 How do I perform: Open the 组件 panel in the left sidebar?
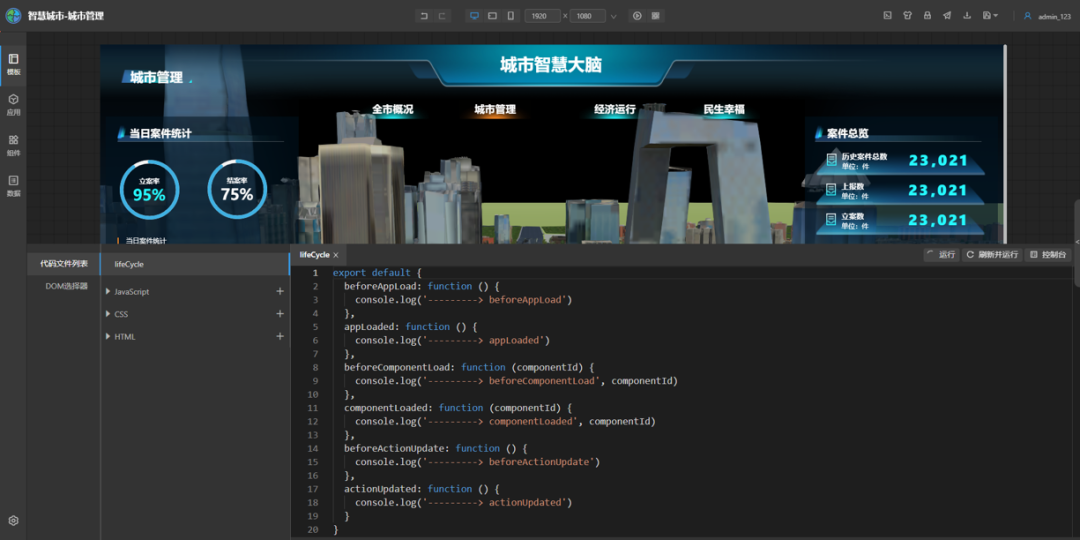pyautogui.click(x=13, y=145)
